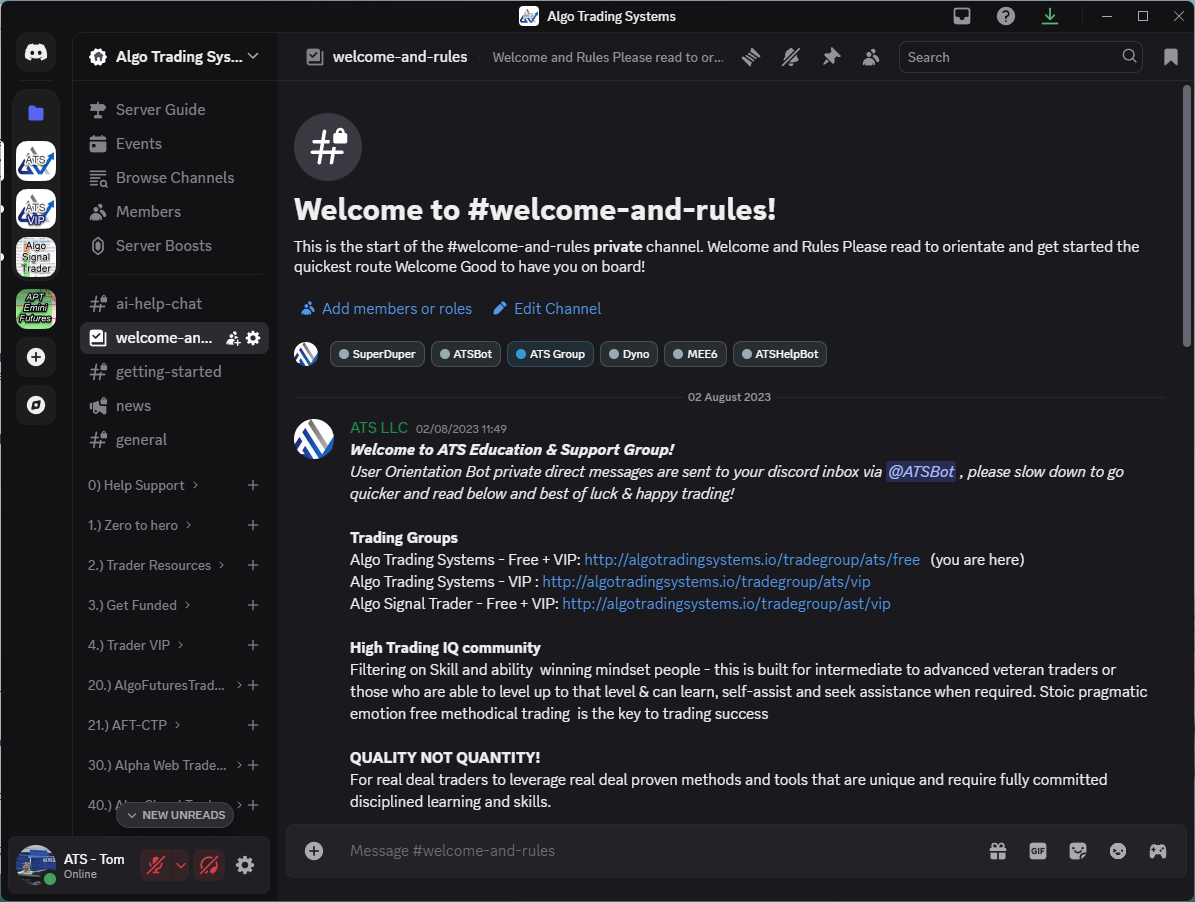This screenshot has width=1195, height=902.
Task: Show pinned messages
Action: 831,57
